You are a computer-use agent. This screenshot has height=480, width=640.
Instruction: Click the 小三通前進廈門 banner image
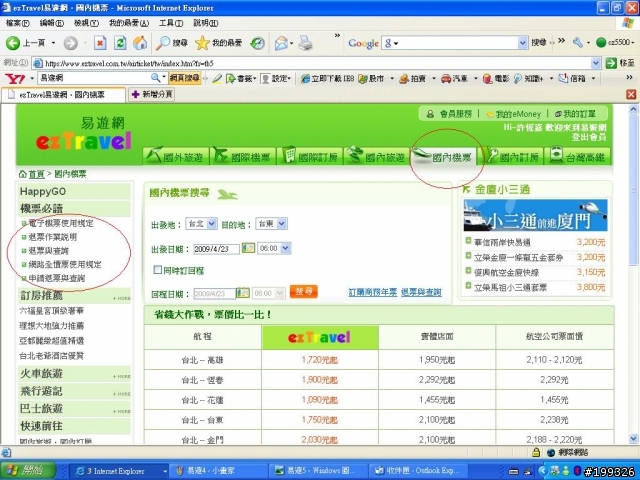coord(535,216)
